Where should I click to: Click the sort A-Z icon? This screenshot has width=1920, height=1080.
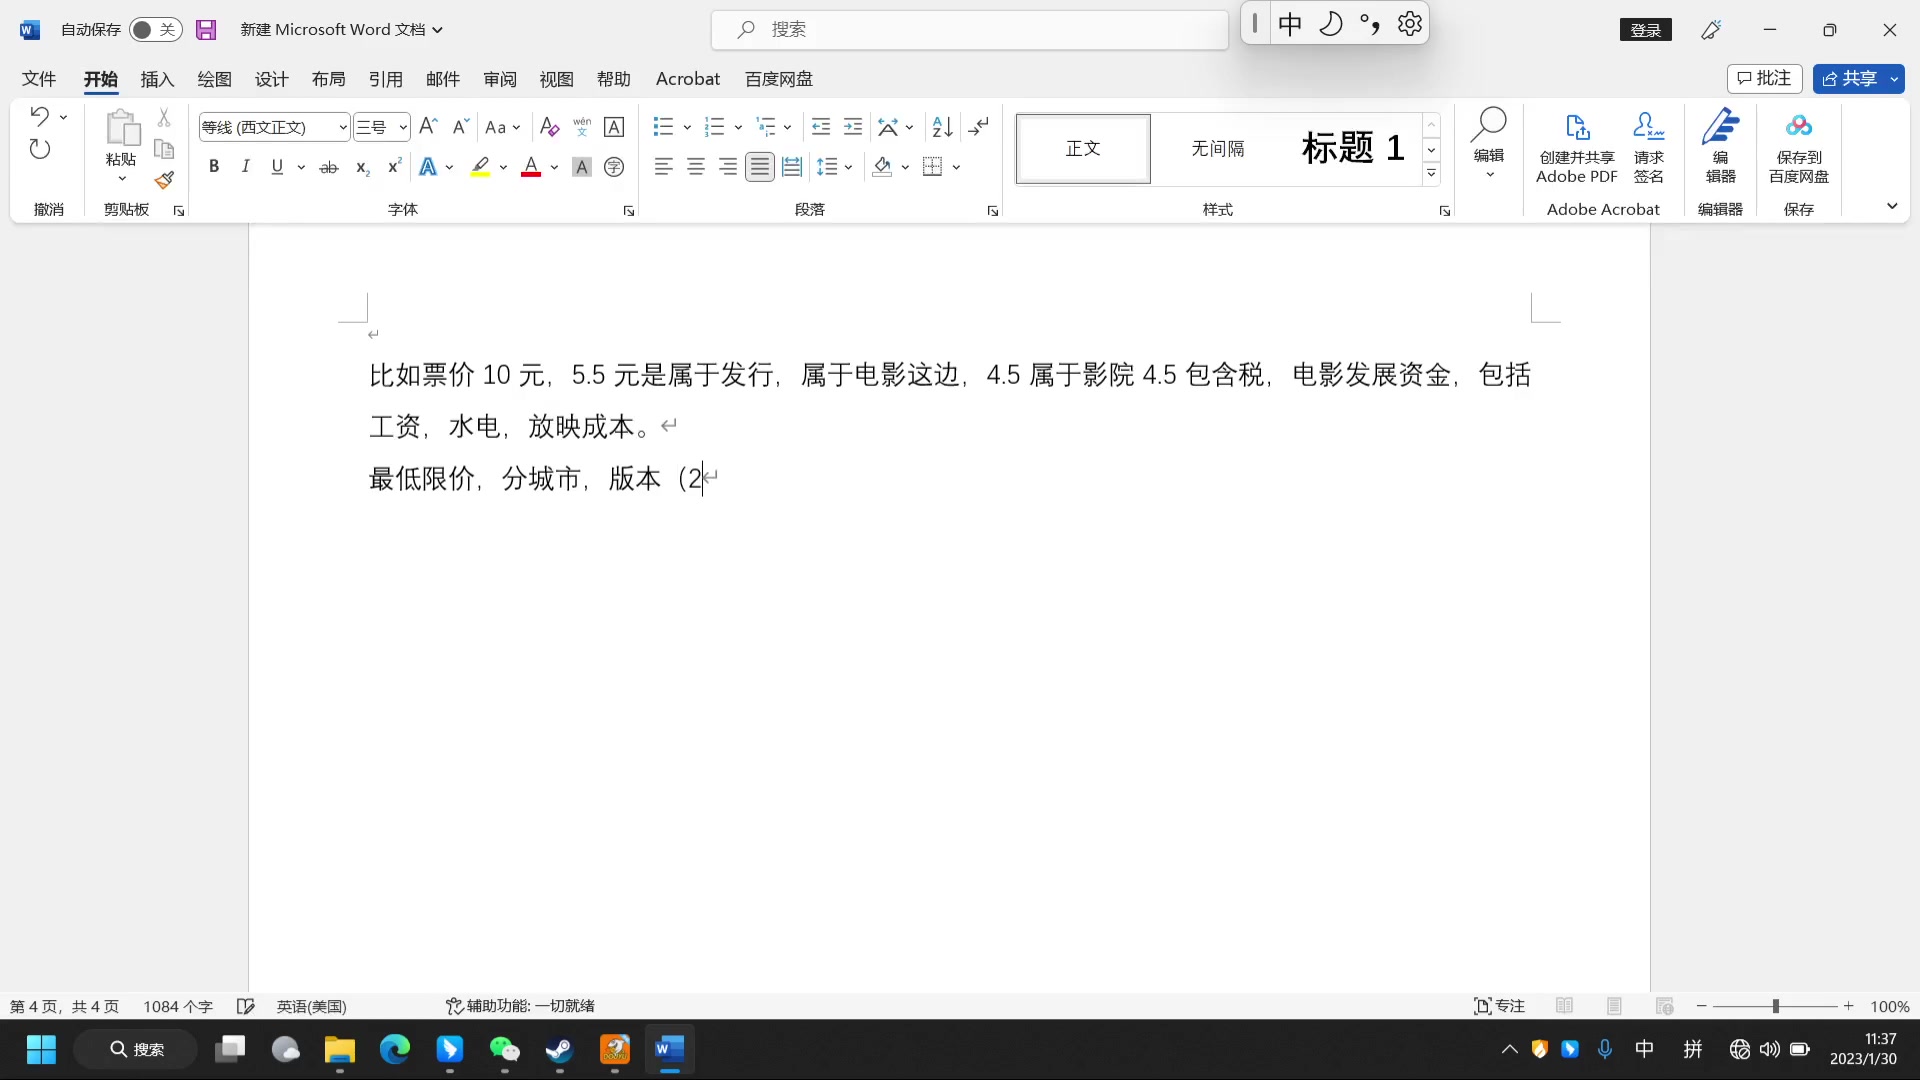click(942, 127)
